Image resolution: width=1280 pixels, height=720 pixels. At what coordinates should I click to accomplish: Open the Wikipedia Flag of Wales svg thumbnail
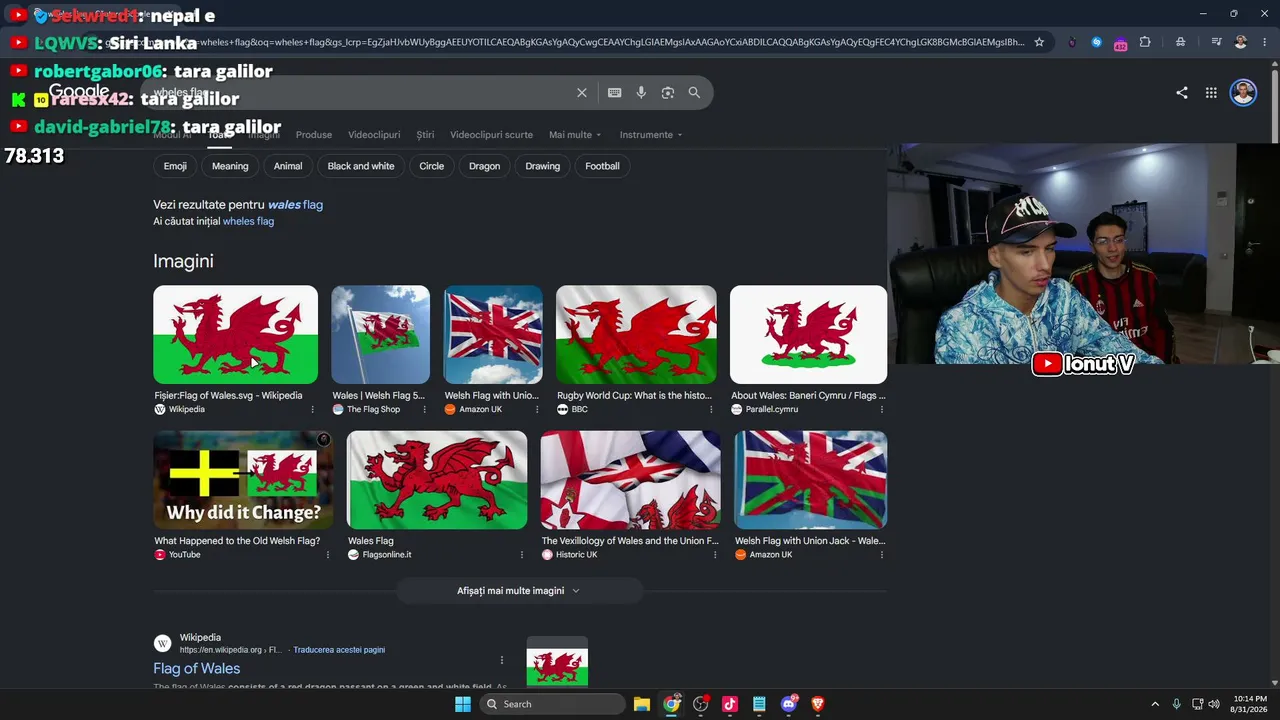235,335
